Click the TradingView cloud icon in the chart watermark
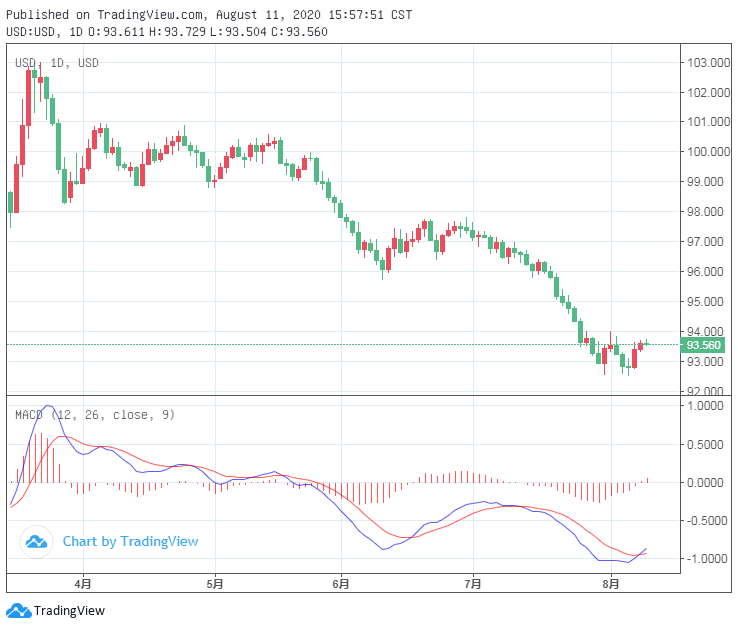Screen dimensions: 738x629 37,542
